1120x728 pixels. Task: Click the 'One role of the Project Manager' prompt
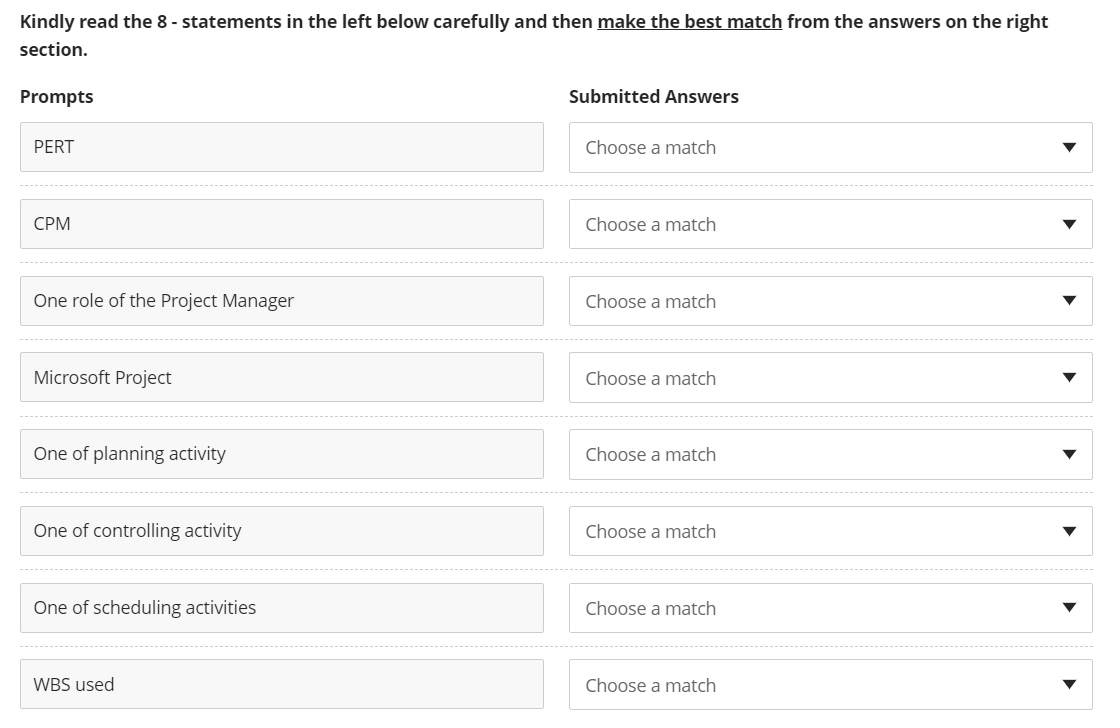281,301
